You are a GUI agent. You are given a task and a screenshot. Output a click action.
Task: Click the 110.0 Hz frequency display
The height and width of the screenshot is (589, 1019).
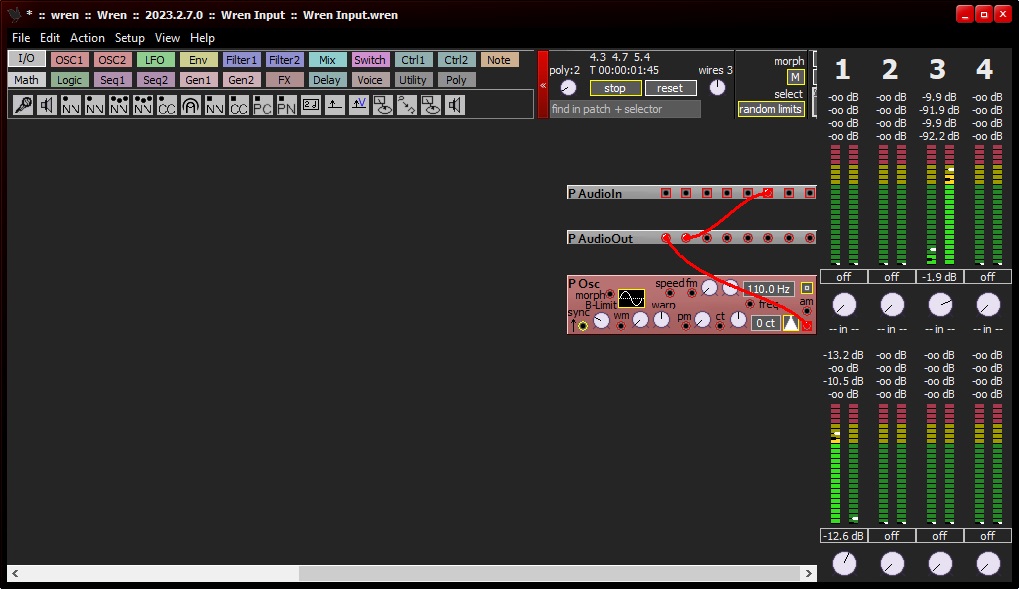tap(768, 289)
